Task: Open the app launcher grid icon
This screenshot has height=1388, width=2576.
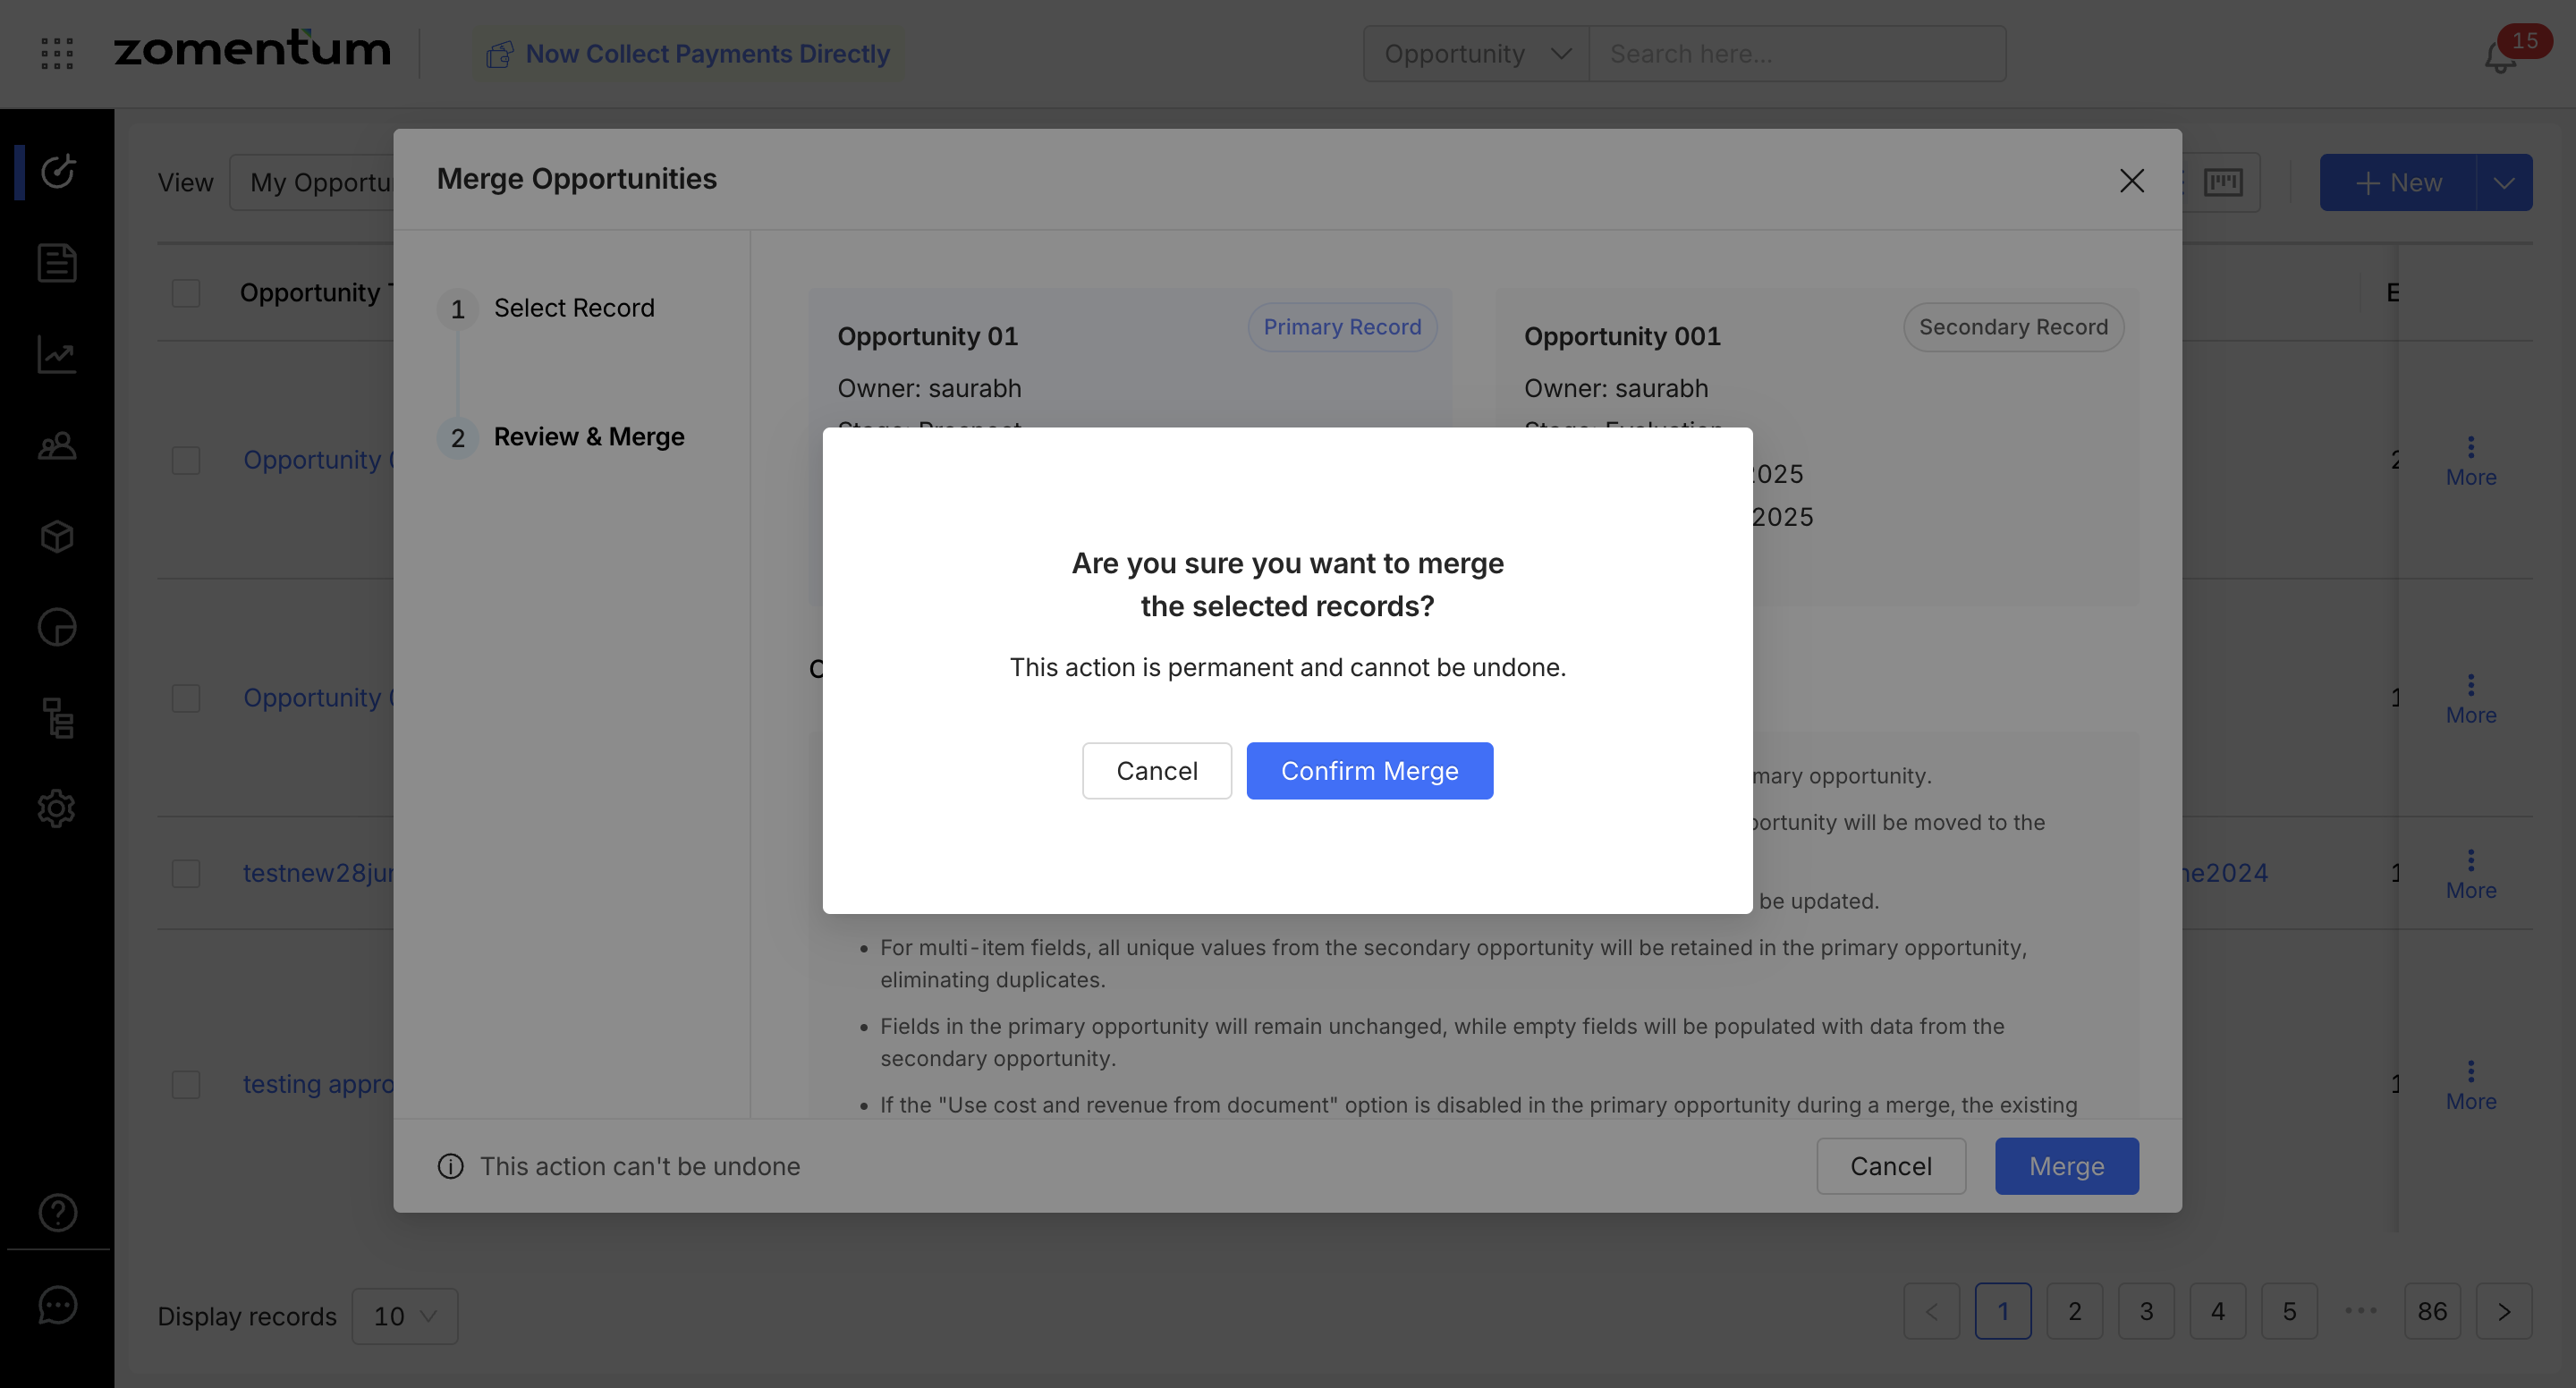Action: (57, 53)
